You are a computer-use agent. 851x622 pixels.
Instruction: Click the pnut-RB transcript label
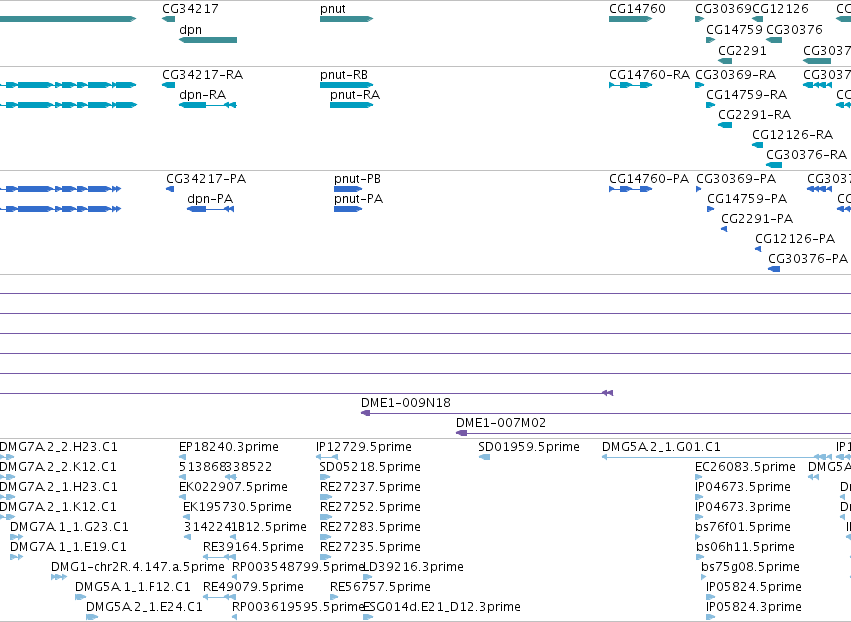[344, 75]
